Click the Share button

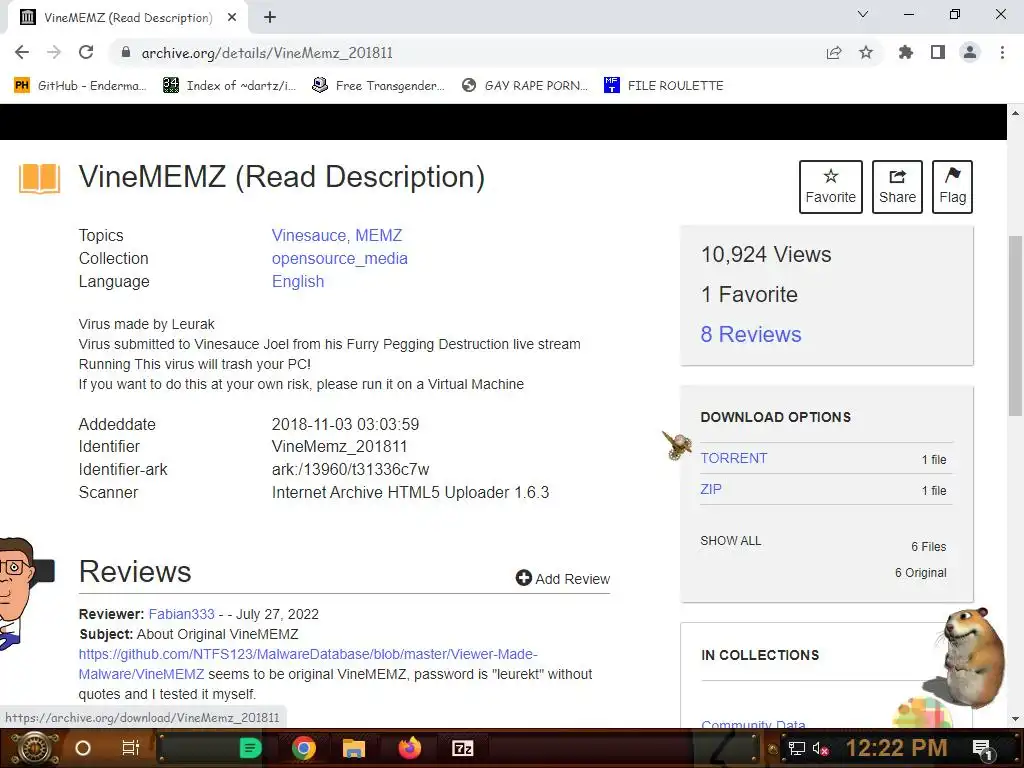click(x=897, y=187)
